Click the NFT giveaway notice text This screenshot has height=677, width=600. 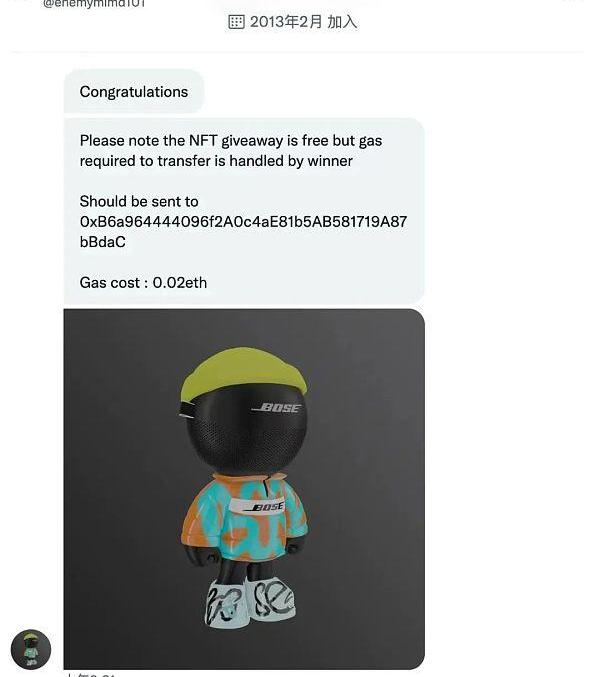(231, 151)
